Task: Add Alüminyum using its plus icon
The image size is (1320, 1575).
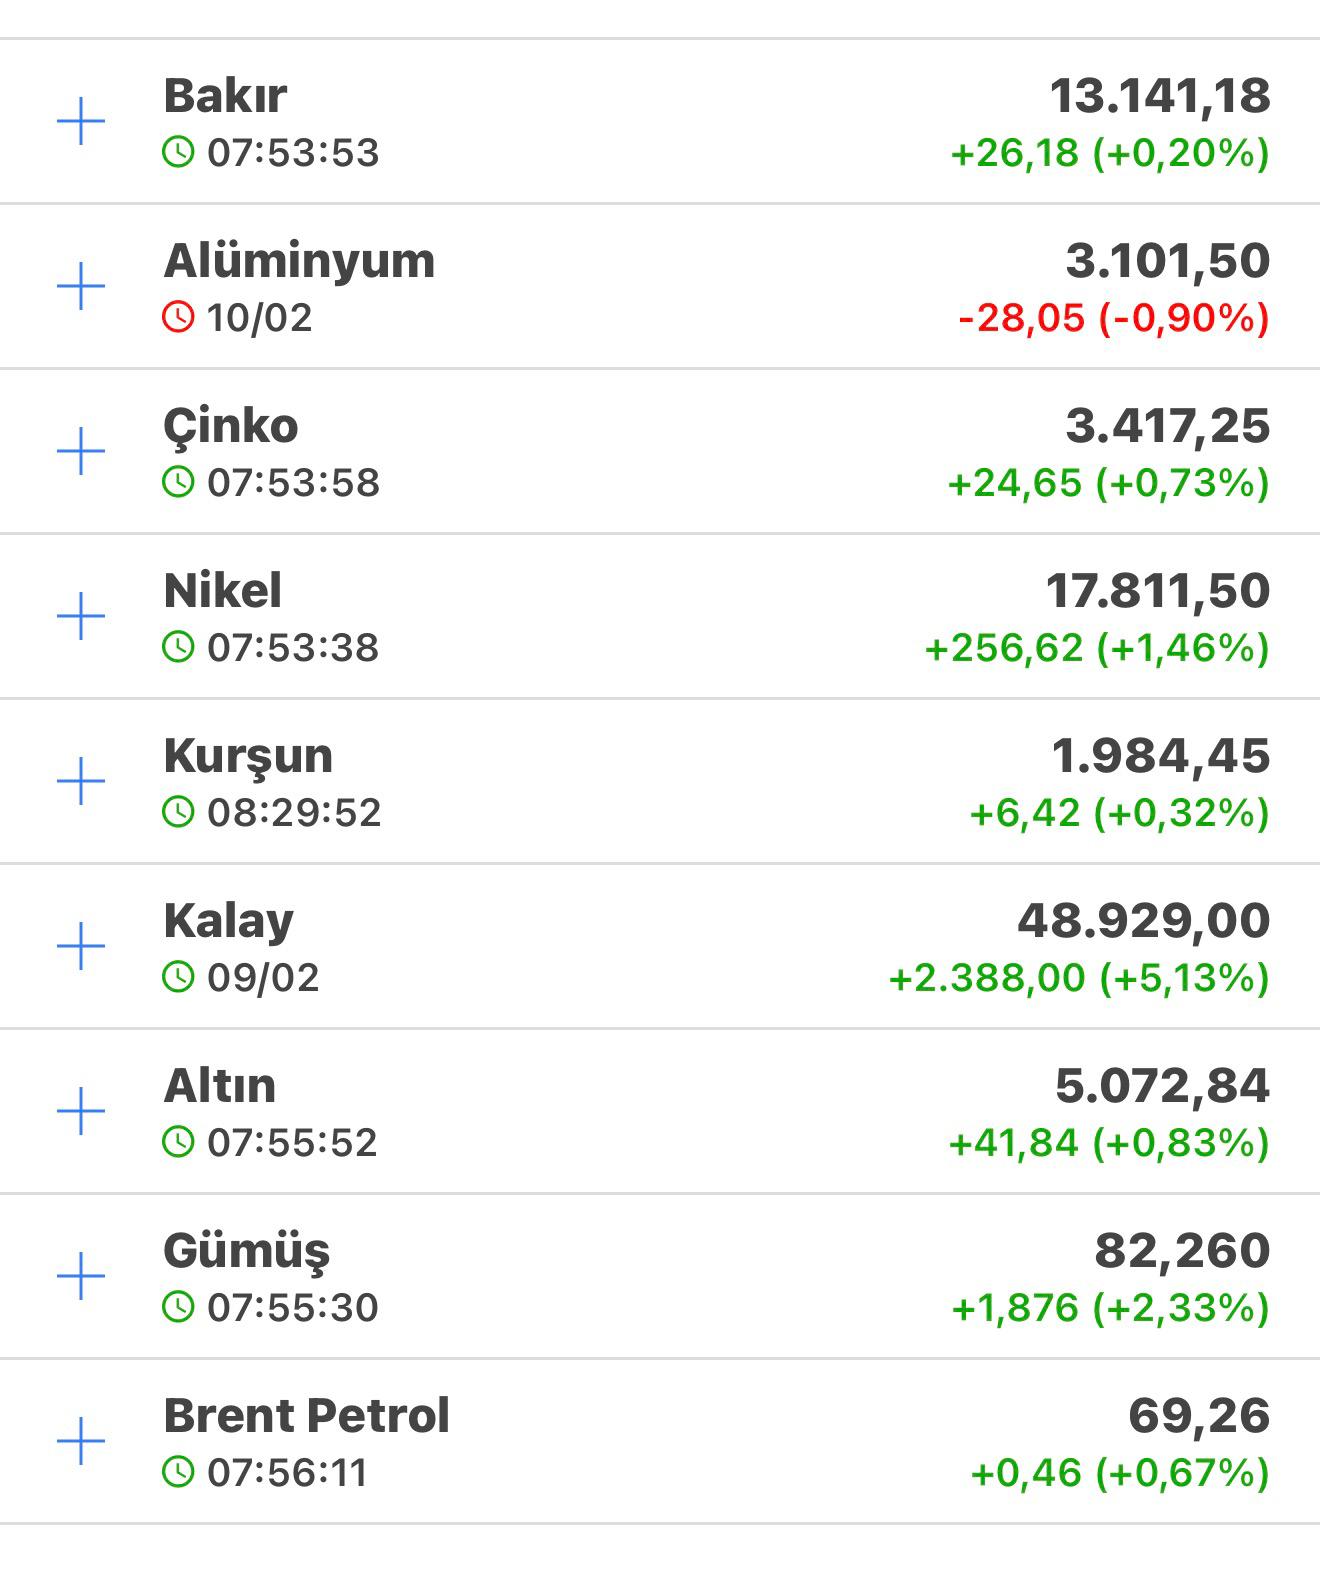Action: coord(81,287)
